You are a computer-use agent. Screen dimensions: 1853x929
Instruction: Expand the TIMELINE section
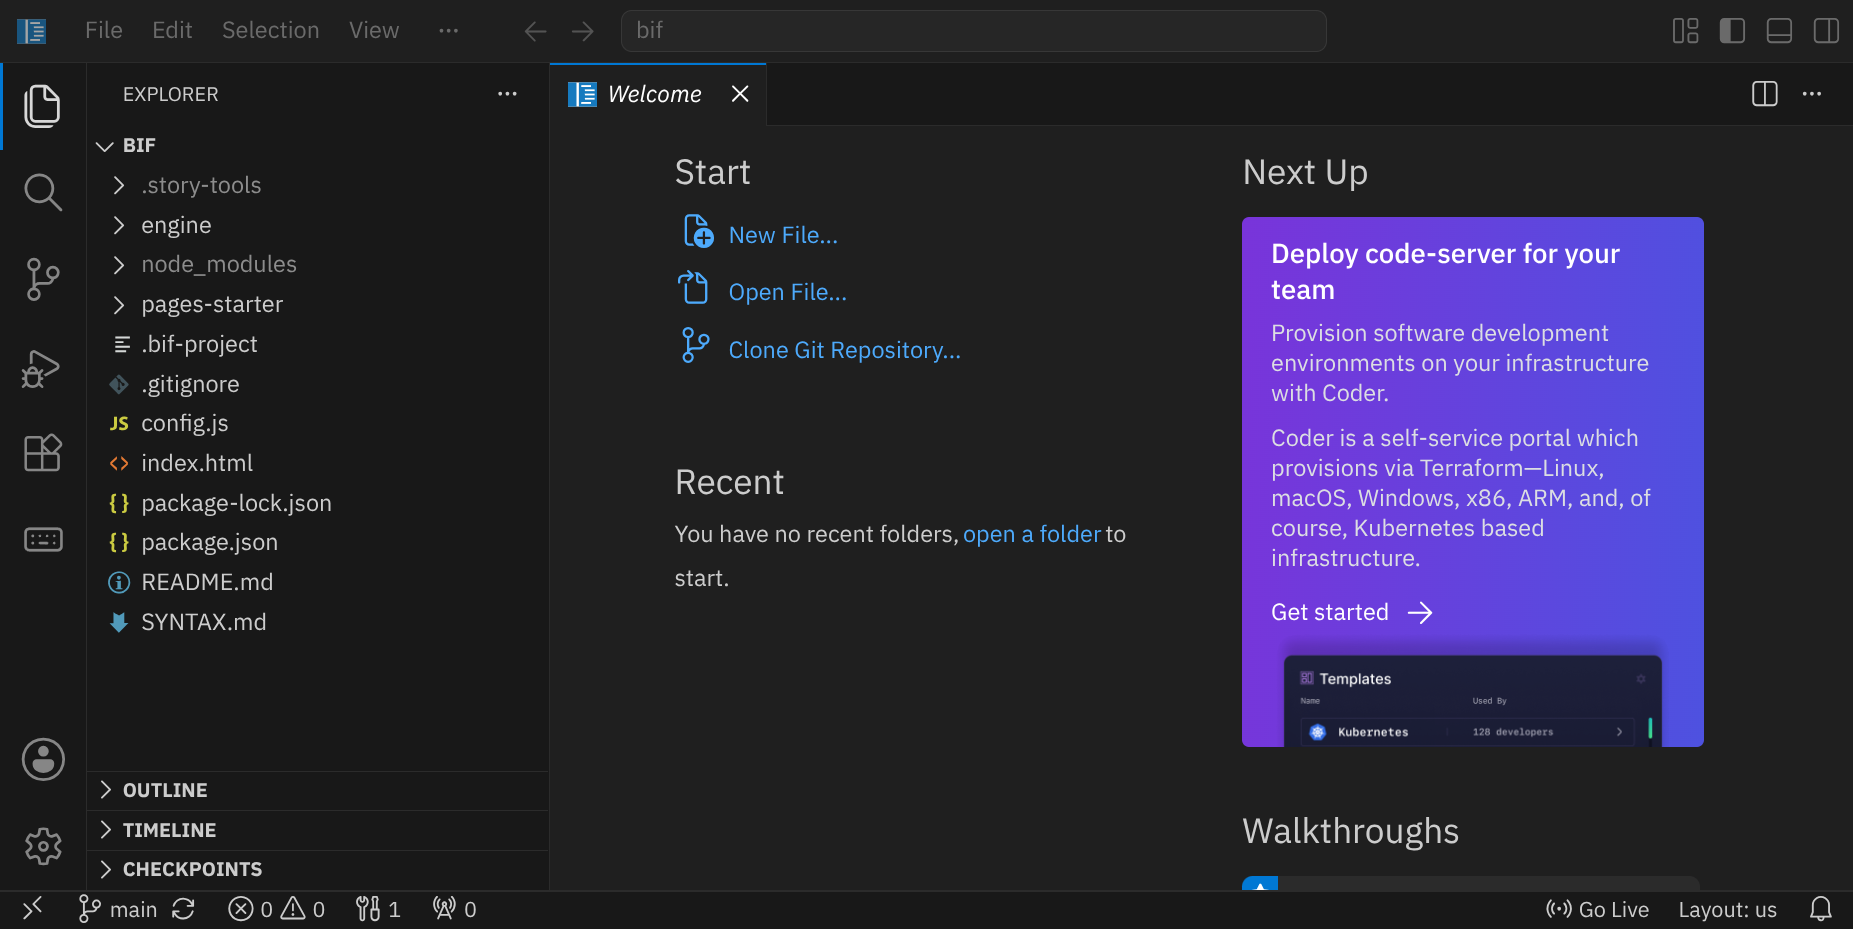tap(318, 831)
